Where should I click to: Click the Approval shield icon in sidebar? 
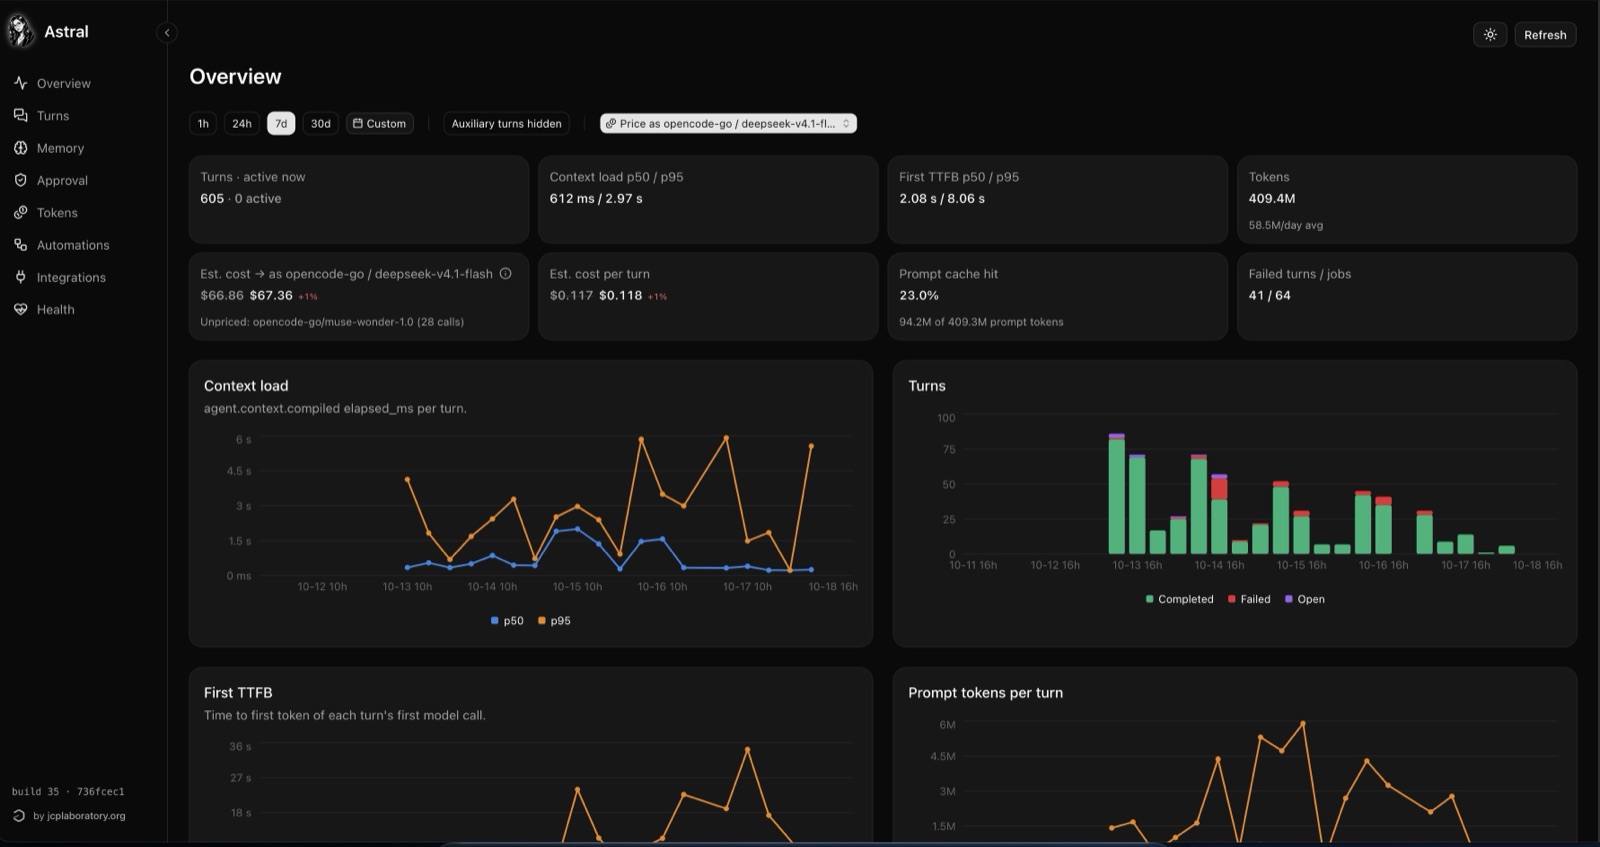click(x=20, y=180)
